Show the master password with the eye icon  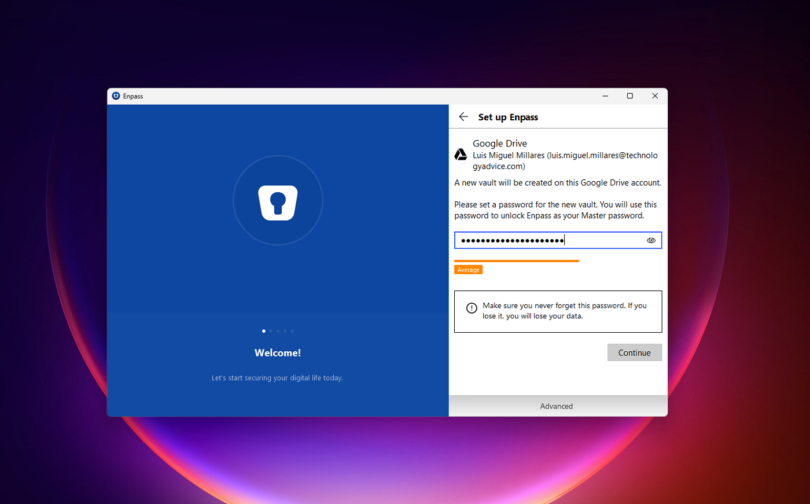point(651,240)
